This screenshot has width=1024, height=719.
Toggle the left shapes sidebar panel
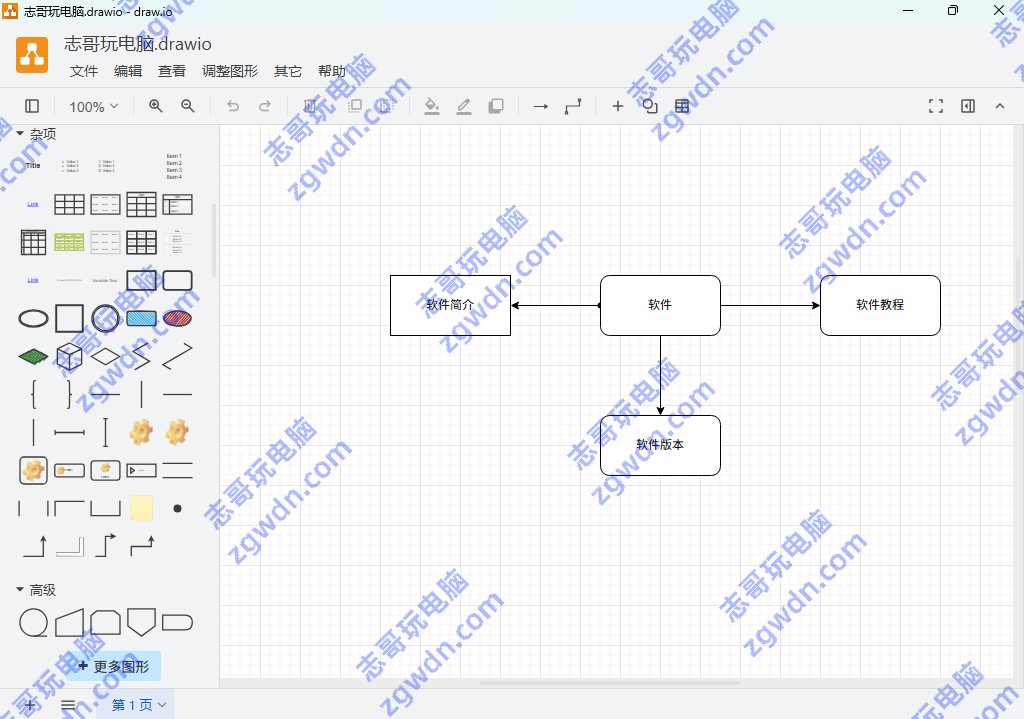click(x=32, y=106)
